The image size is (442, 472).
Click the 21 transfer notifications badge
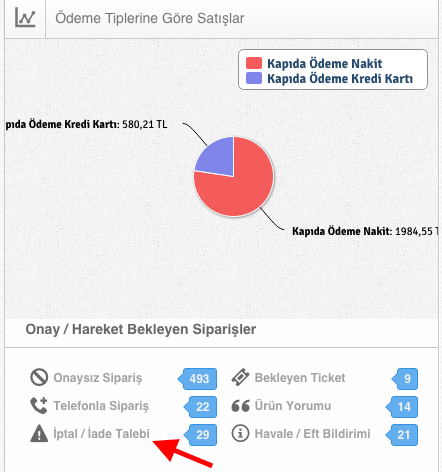[x=402, y=435]
